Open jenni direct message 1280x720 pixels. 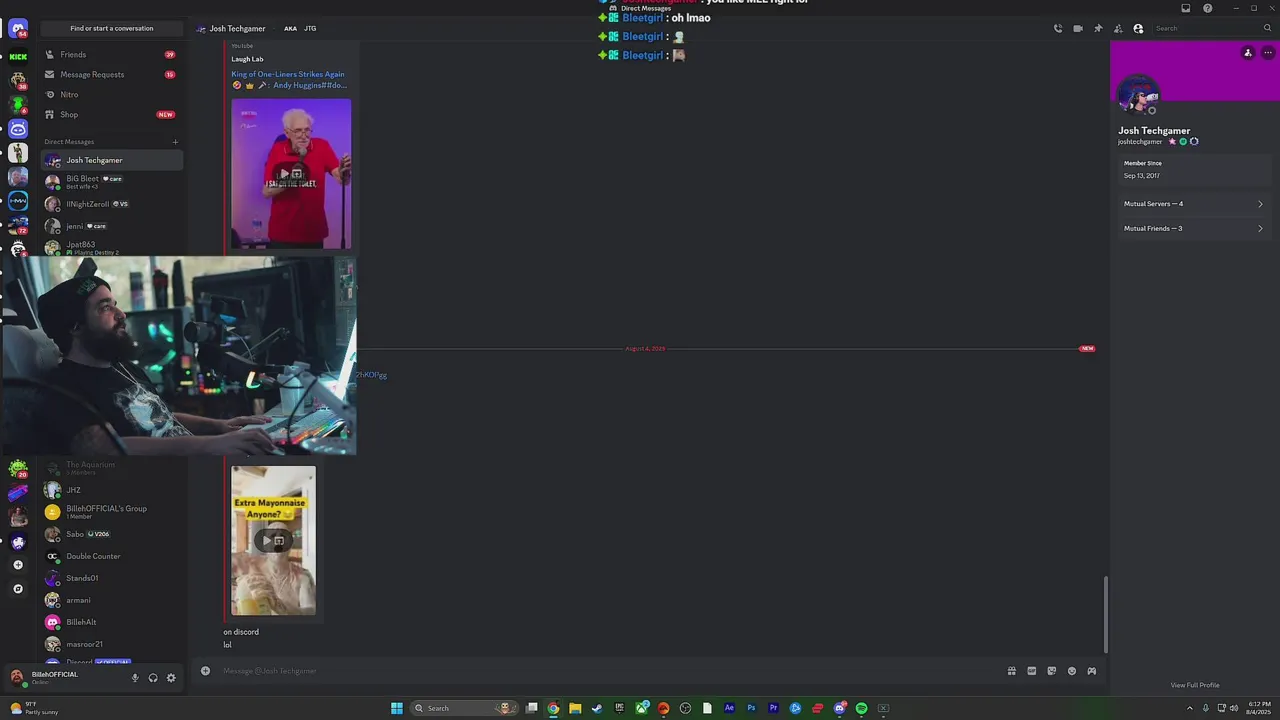pyautogui.click(x=112, y=226)
